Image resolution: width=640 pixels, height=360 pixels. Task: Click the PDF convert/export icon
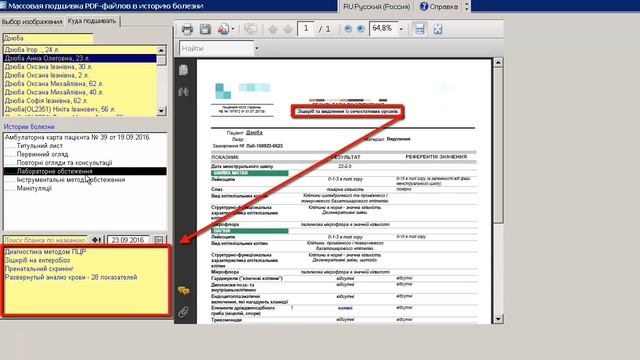(223, 29)
